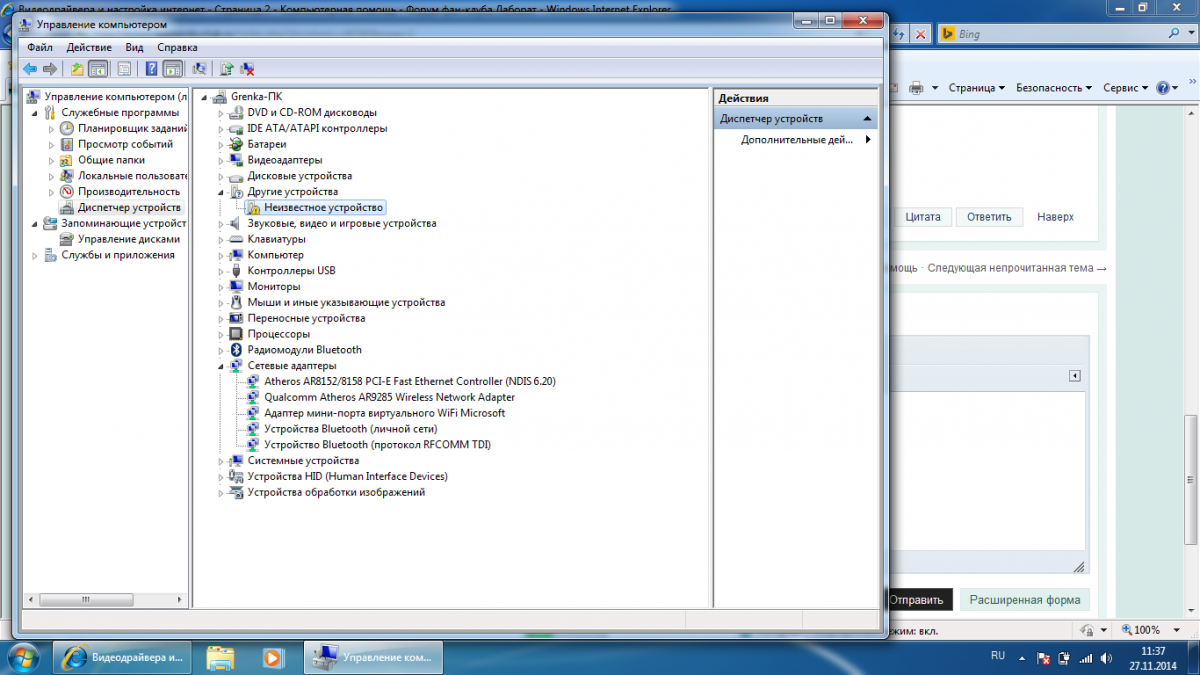Collapse the Grenka-ПК root node

pos(204,97)
